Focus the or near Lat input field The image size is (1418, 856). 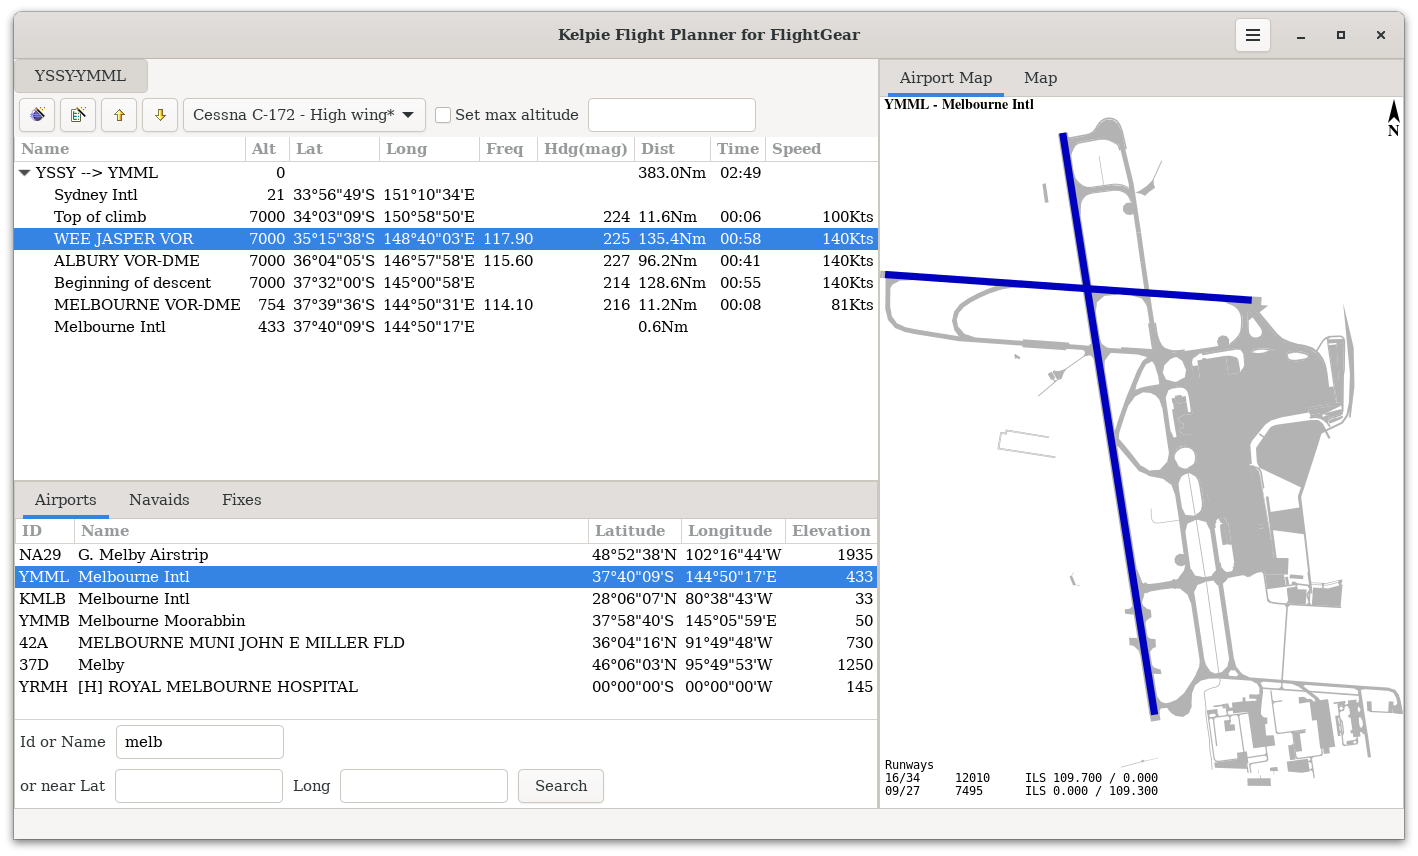(x=199, y=786)
